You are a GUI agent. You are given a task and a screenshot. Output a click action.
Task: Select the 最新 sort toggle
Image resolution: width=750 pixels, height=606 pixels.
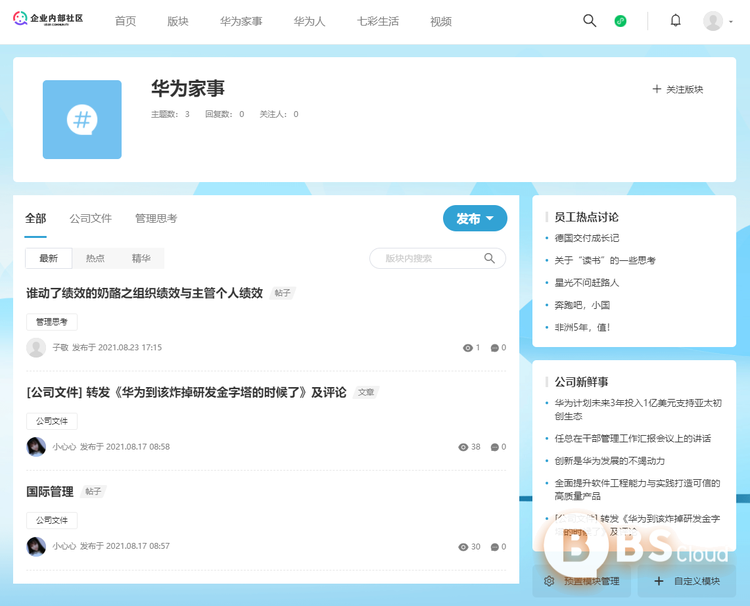49,258
